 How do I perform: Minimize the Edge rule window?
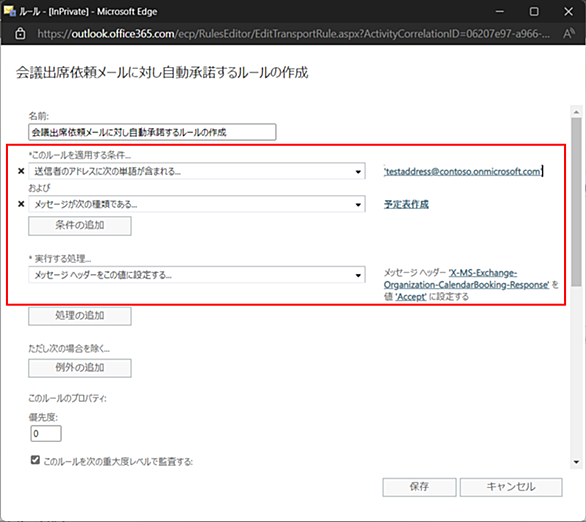(x=500, y=12)
